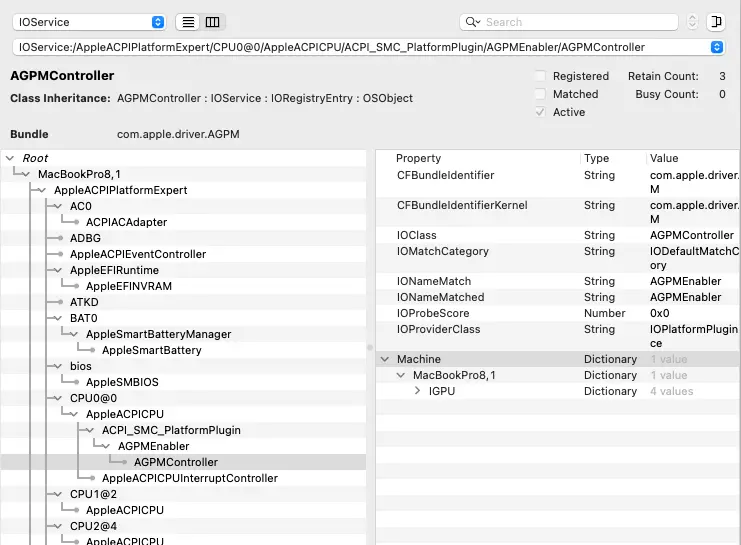741x545 pixels.
Task: Collapse the MacBookPro8,1 tree node
Action: [26, 174]
